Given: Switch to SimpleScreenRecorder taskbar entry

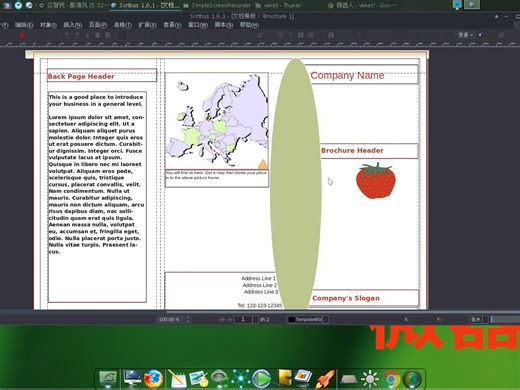Looking at the screenshot, I should click(217, 5).
